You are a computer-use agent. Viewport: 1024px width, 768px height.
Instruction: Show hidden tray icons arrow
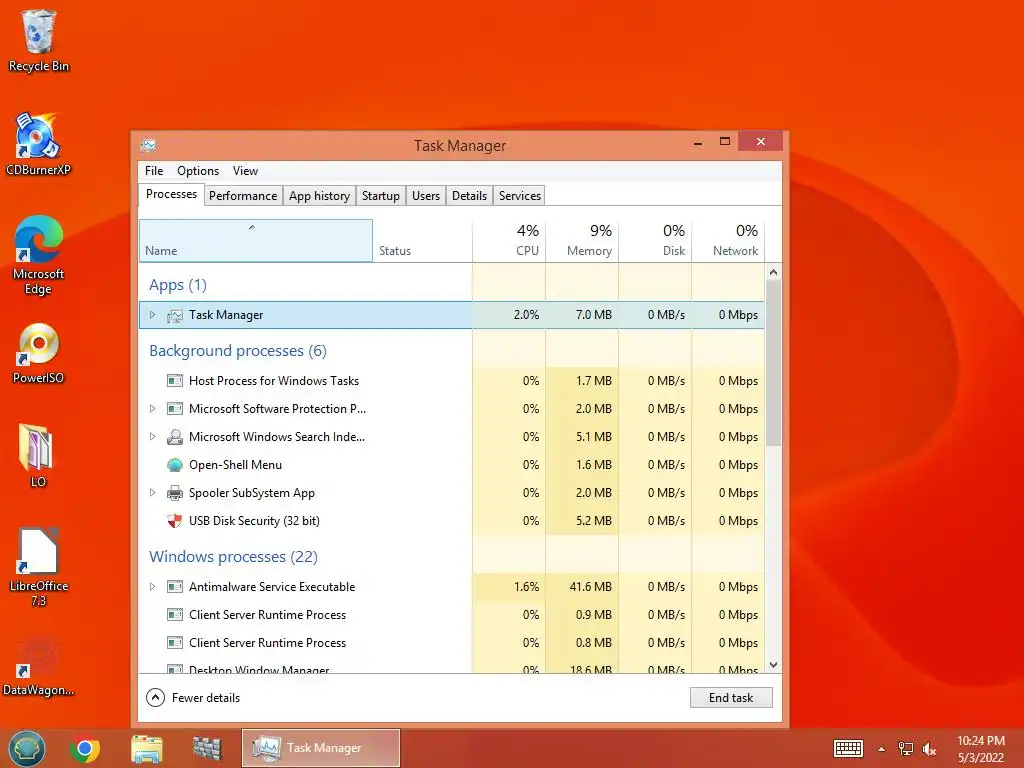(882, 749)
